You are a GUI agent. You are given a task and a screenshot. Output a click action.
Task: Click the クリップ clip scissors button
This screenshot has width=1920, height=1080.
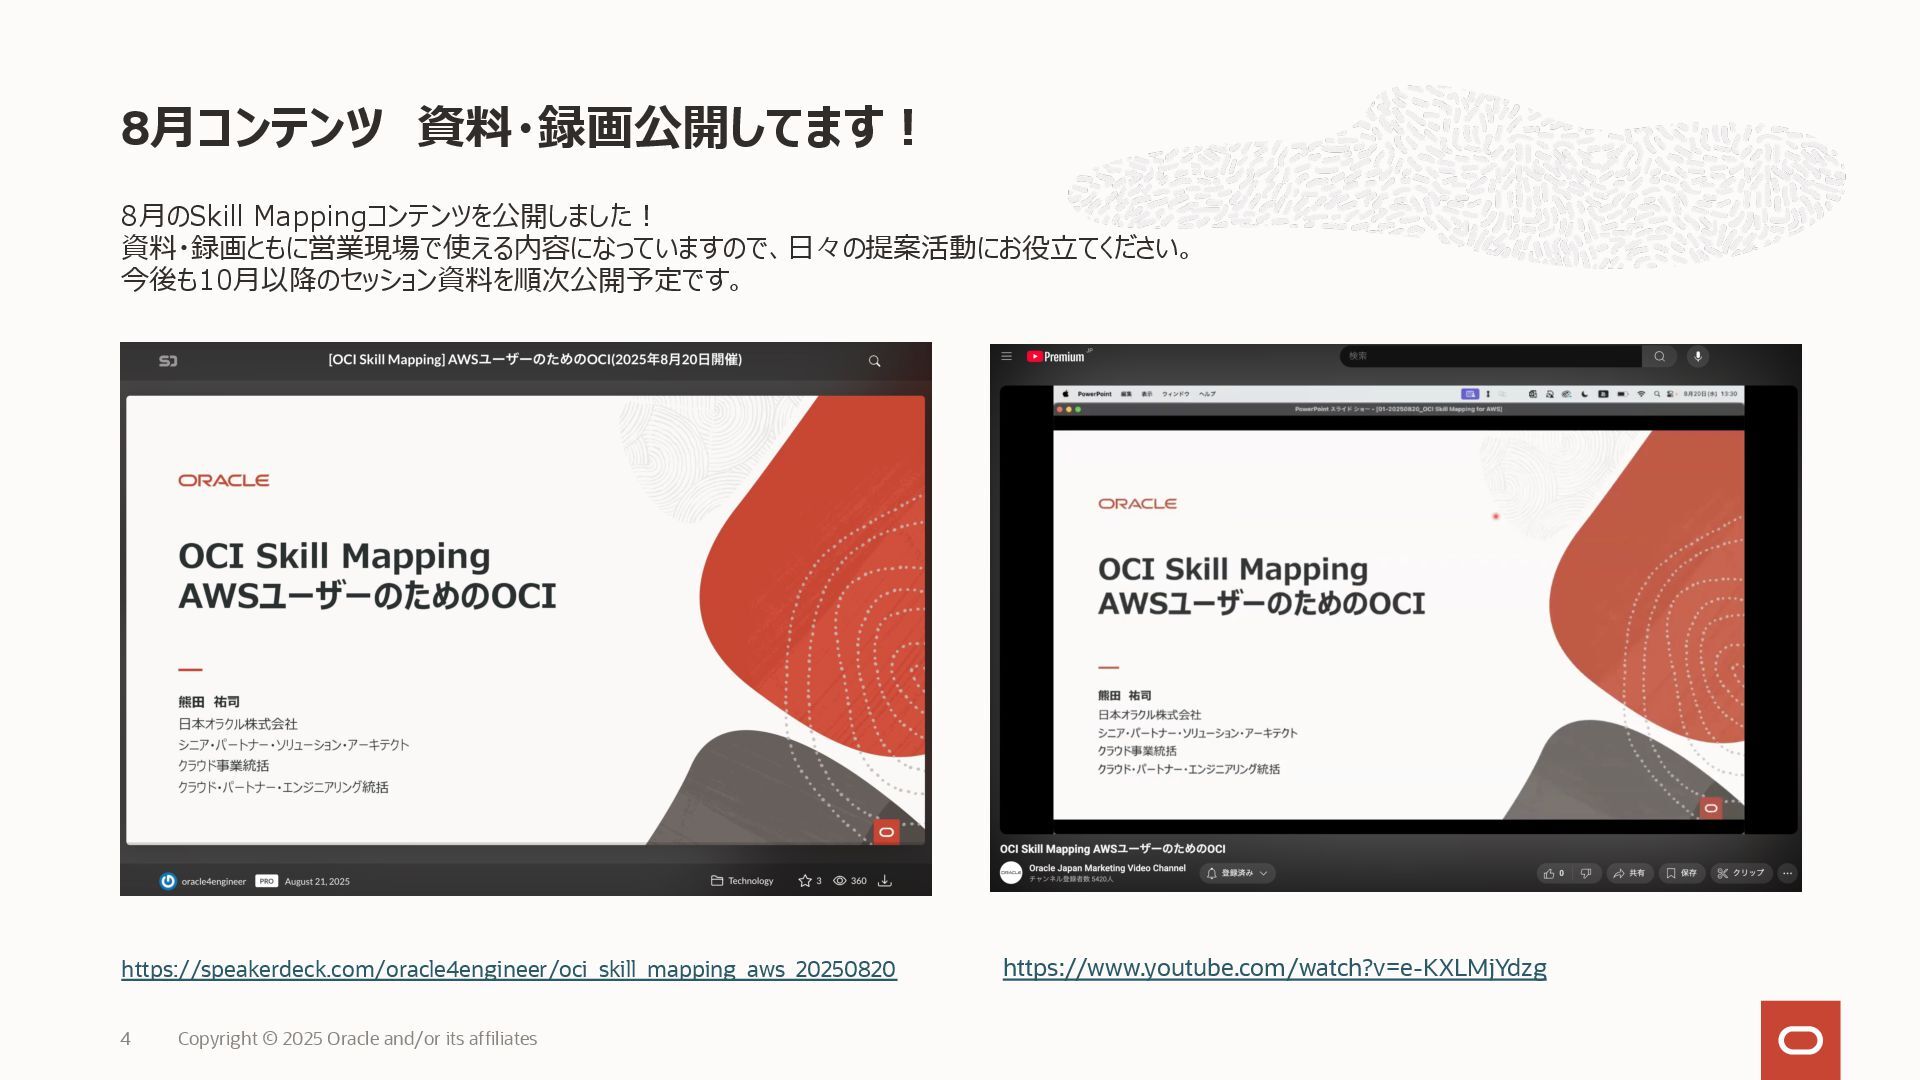pos(1741,873)
